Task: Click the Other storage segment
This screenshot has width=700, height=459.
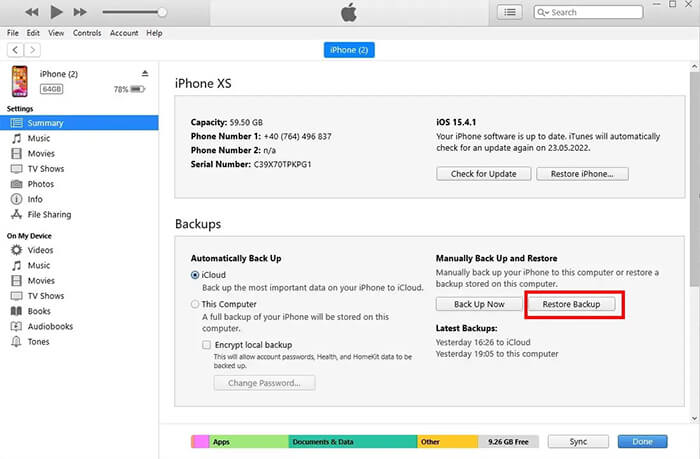Action: pos(447,442)
